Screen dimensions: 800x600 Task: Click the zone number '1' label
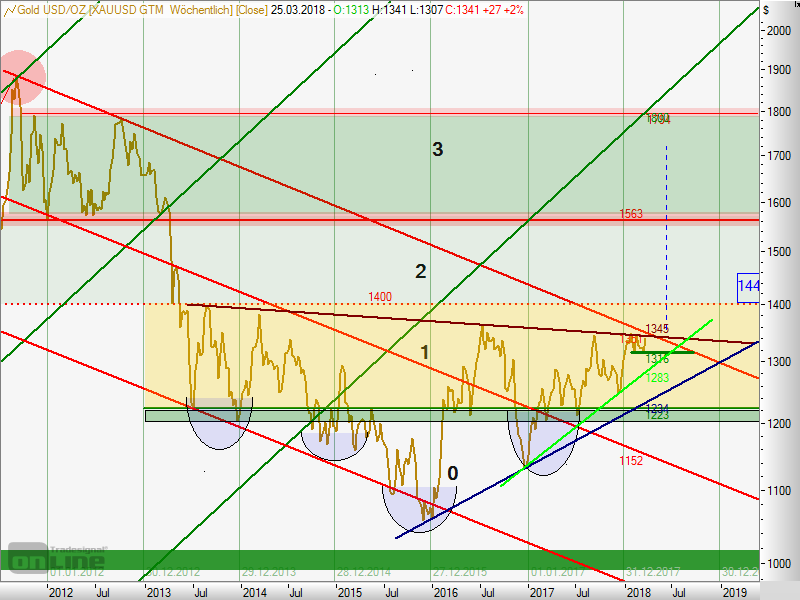click(424, 352)
